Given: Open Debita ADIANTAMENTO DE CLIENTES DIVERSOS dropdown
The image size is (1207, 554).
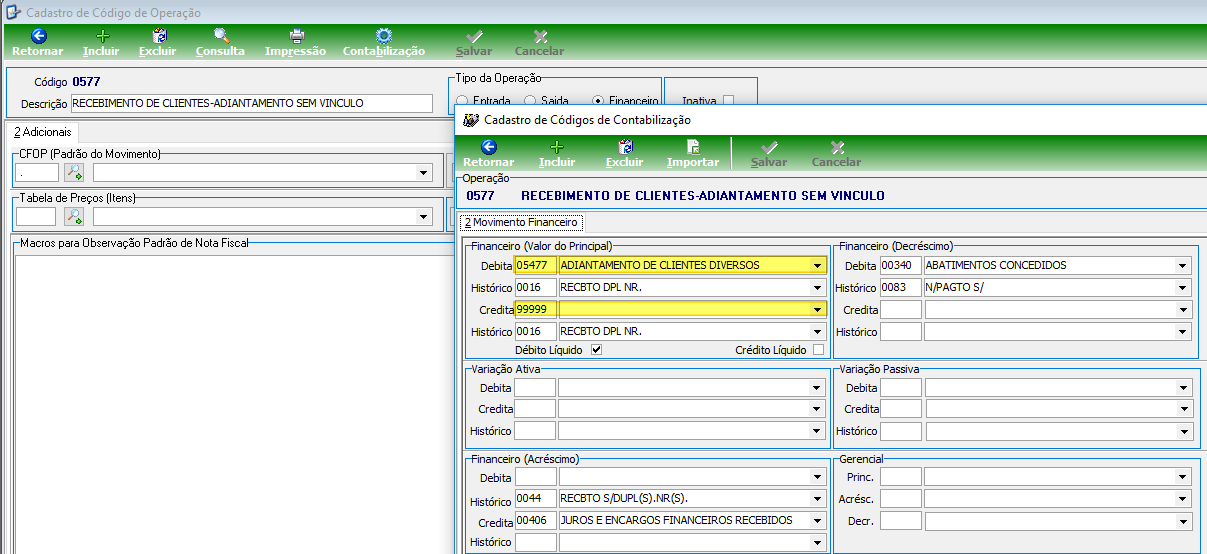Looking at the screenshot, I should coord(818,266).
